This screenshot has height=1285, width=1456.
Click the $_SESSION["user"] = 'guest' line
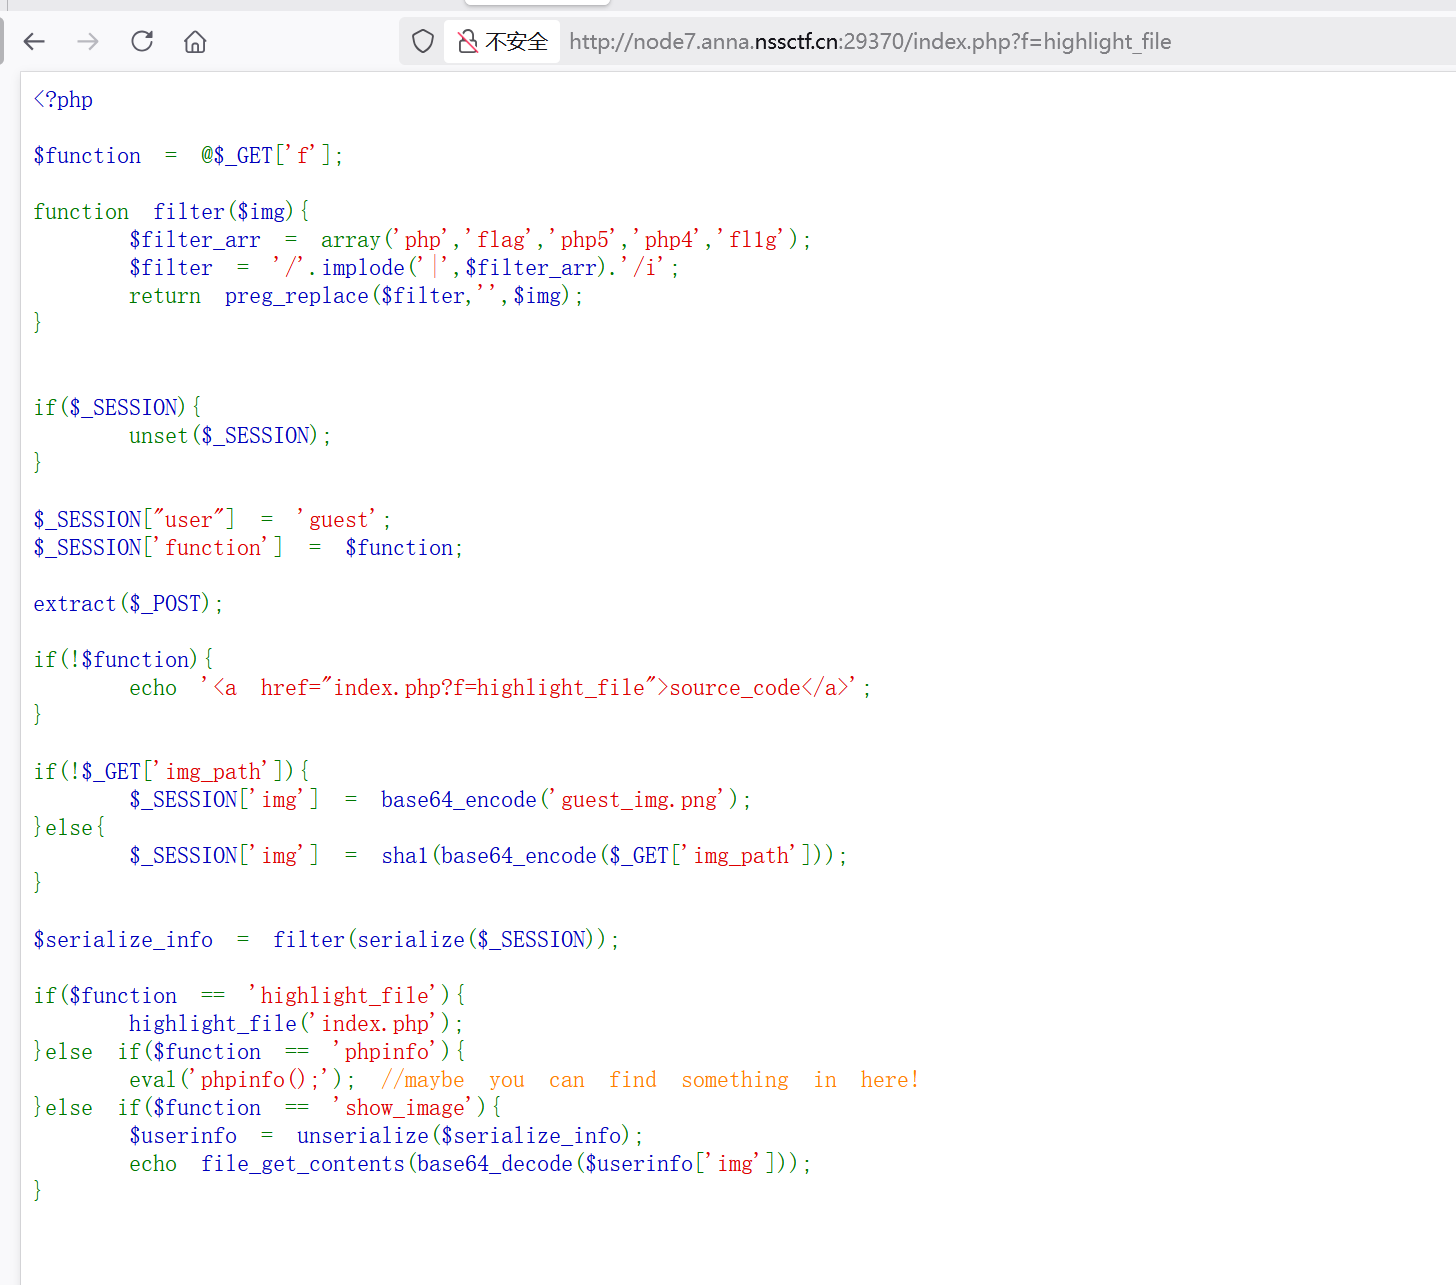pyautogui.click(x=212, y=519)
